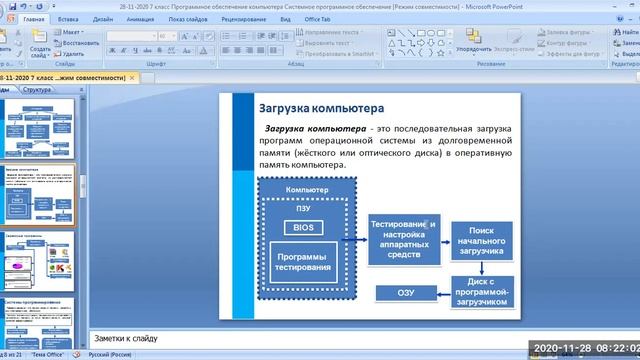
Task: Close the yellow document tab with X
Action: (x=132, y=78)
